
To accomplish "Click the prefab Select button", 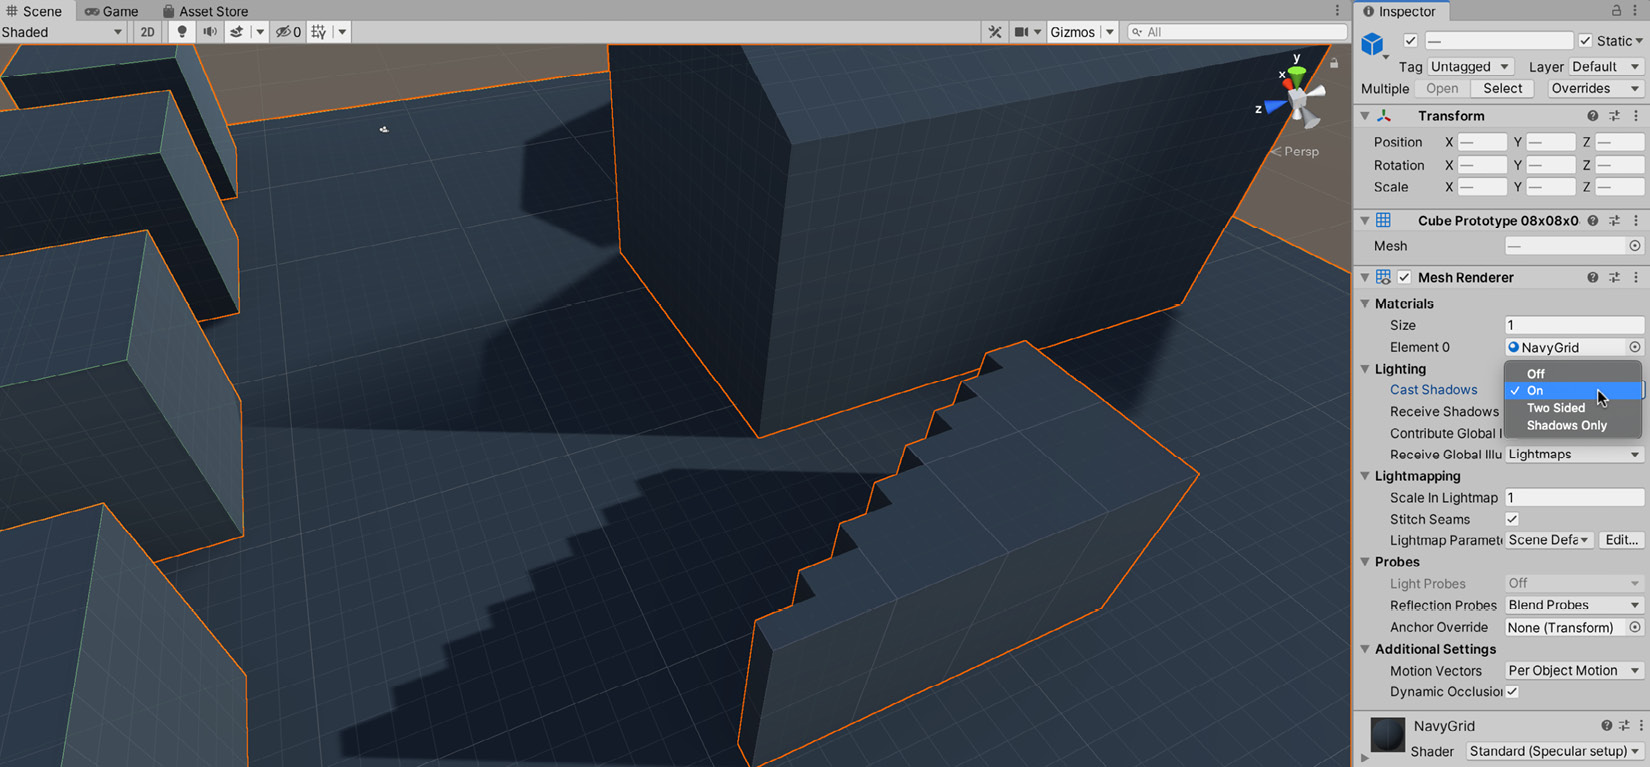I will 1502,88.
